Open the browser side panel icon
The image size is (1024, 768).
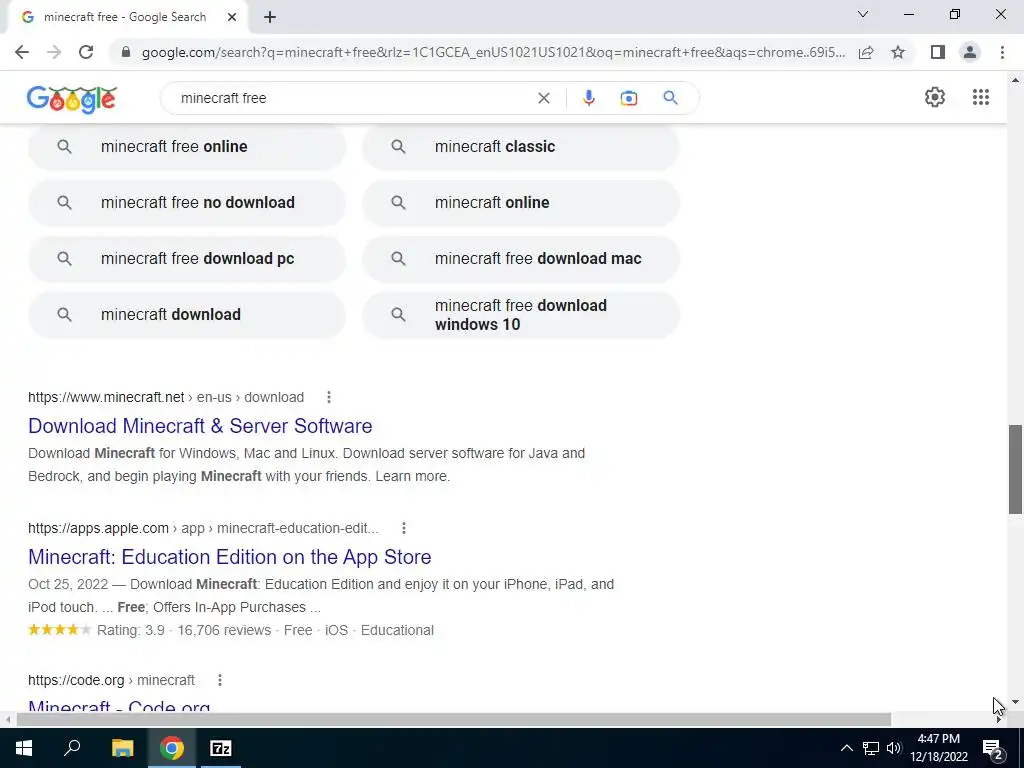click(x=938, y=52)
